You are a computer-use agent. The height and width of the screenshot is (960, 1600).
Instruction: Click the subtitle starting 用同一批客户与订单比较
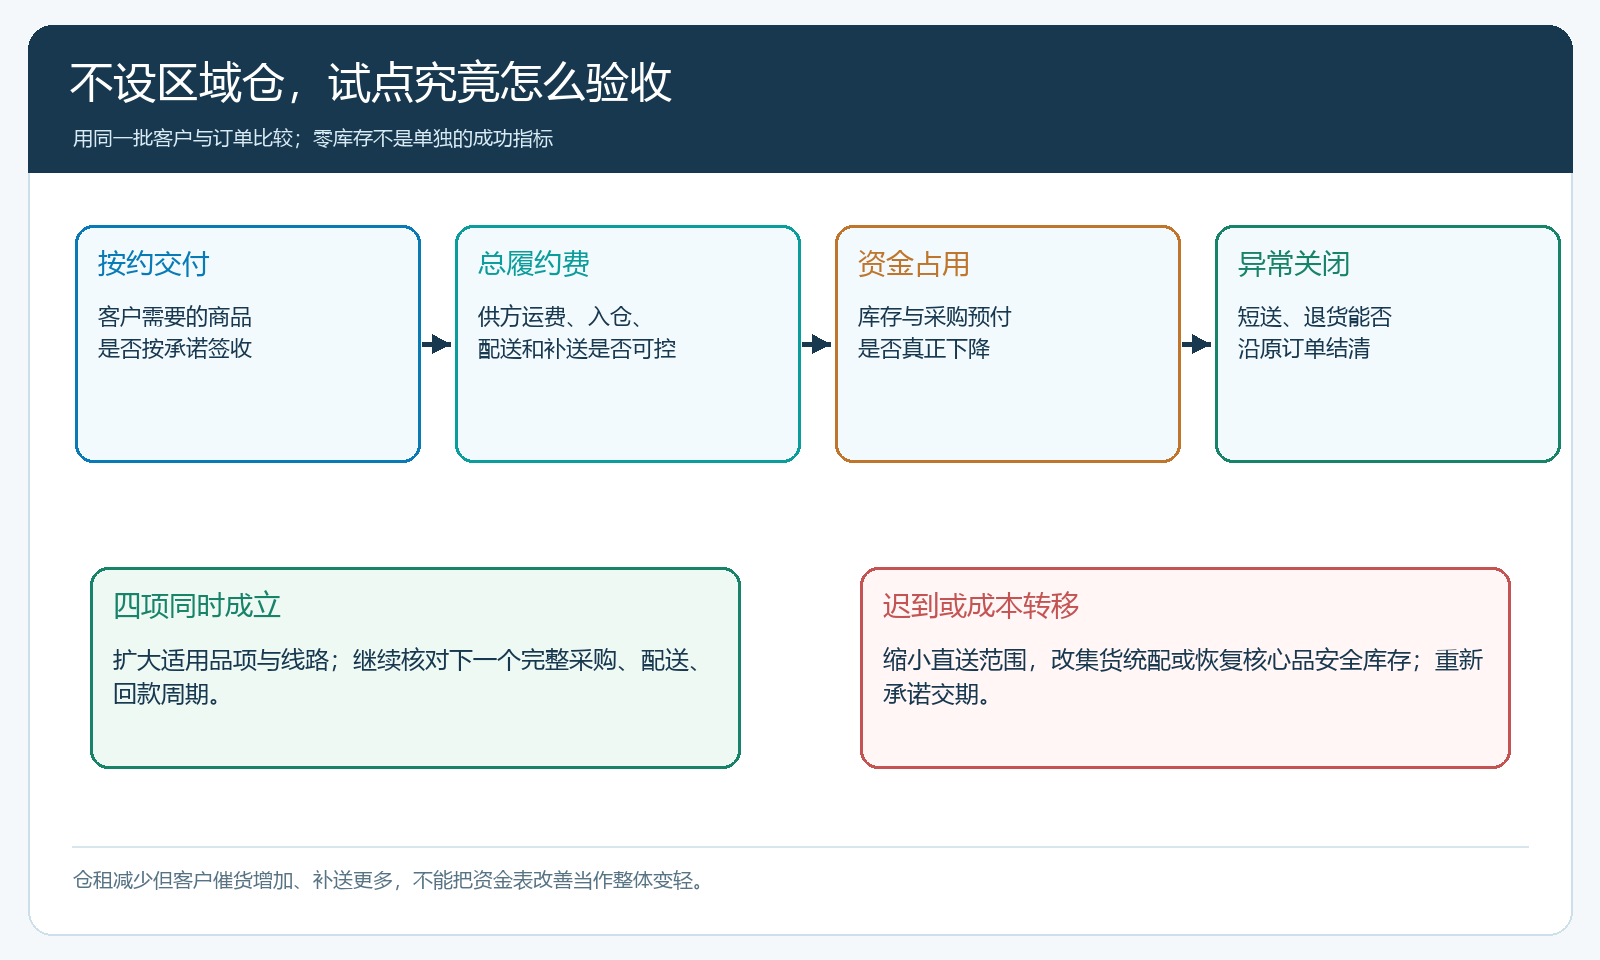point(313,138)
